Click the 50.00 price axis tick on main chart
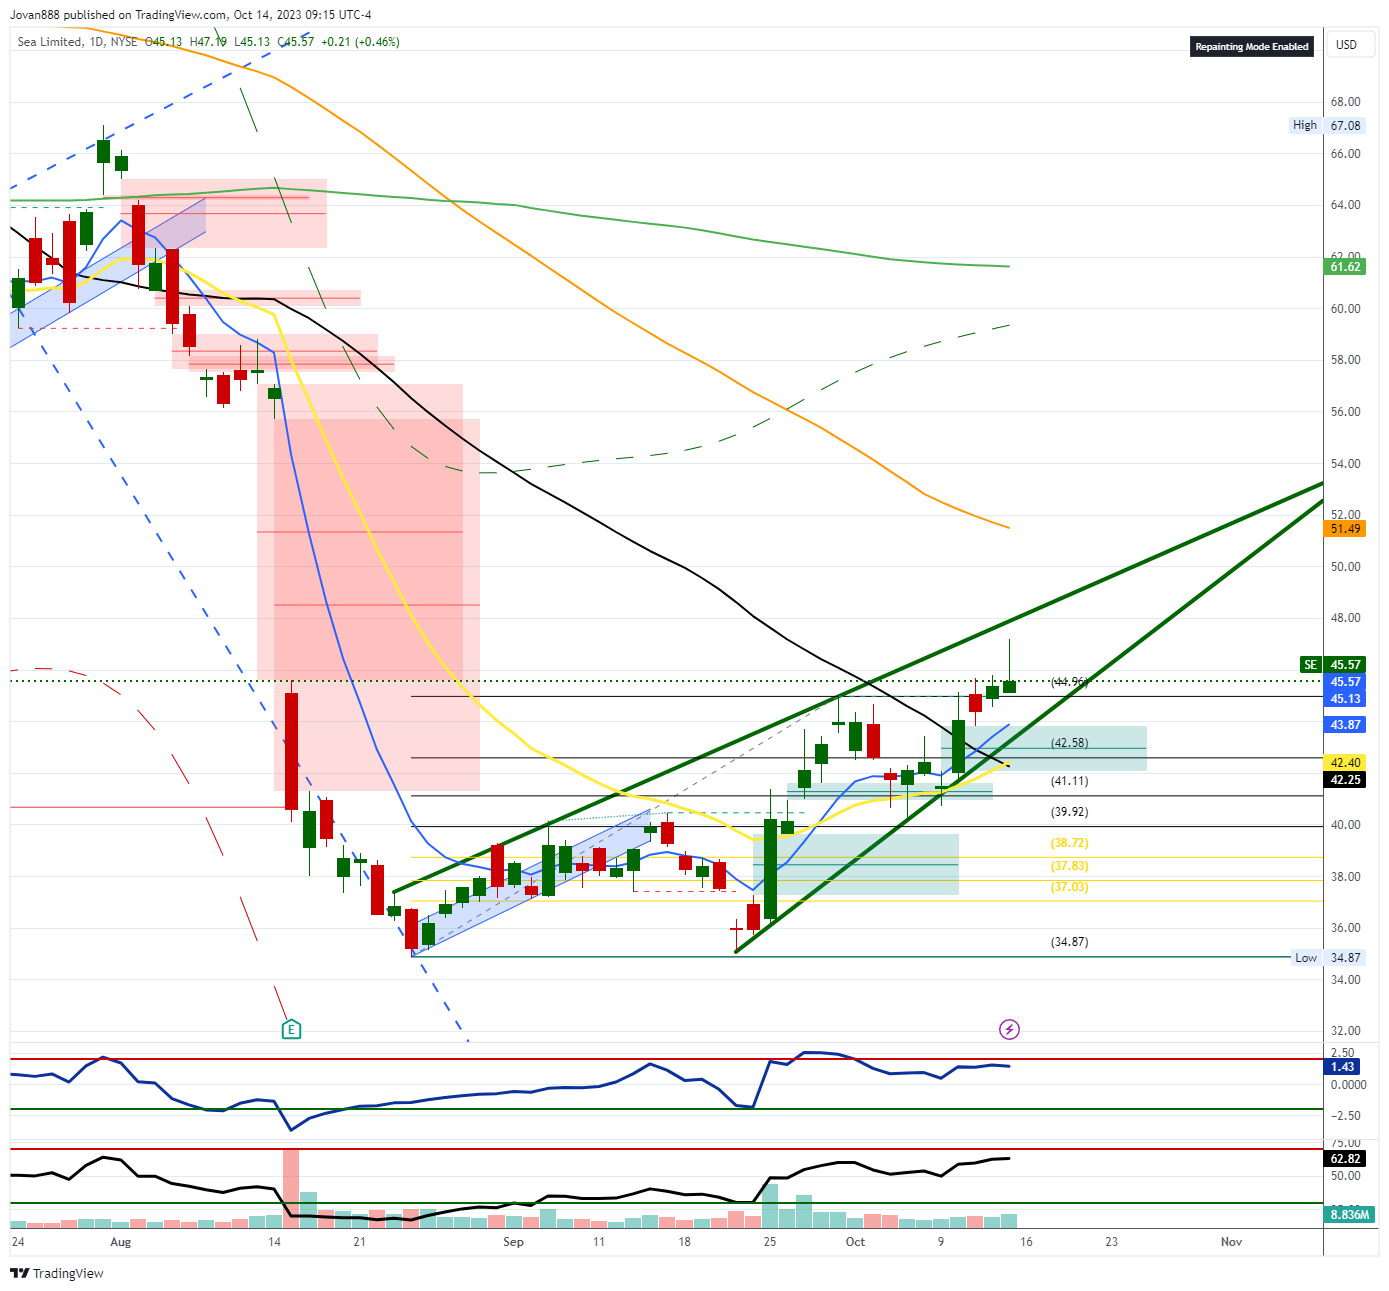The width and height of the screenshot is (1389, 1291). pyautogui.click(x=1345, y=567)
